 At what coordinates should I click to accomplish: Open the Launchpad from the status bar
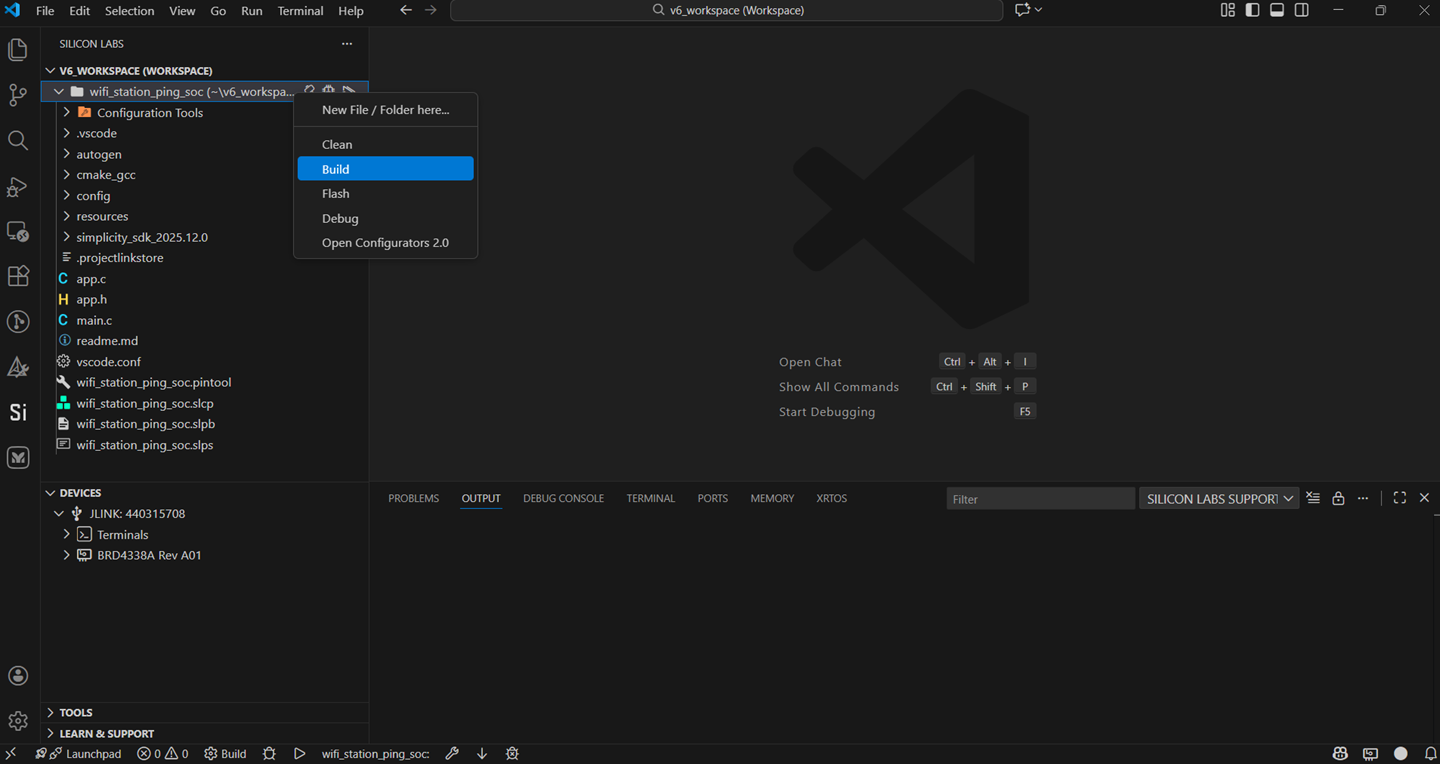point(78,753)
